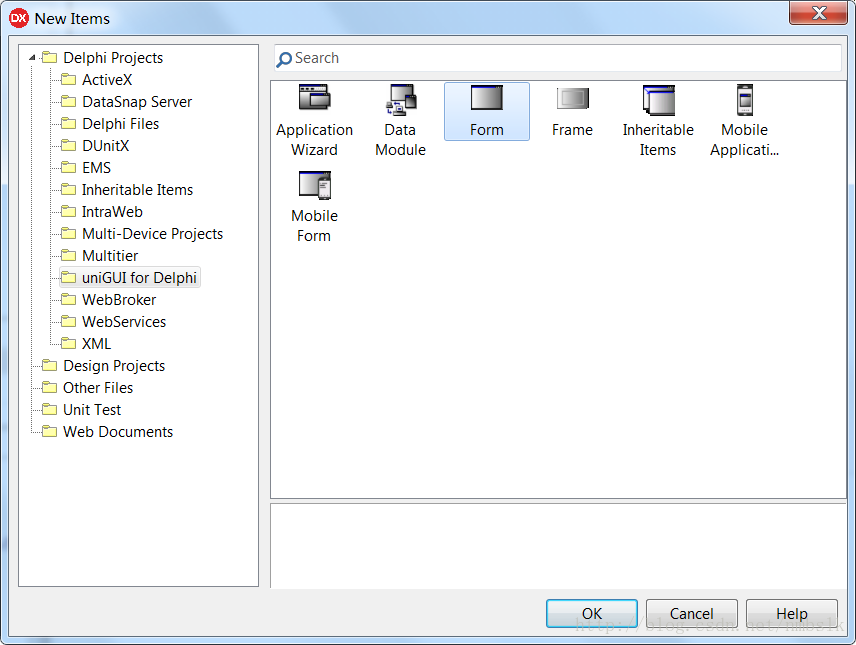The image size is (856, 645).
Task: Click the Web Documents folder icon
Action: pos(50,431)
